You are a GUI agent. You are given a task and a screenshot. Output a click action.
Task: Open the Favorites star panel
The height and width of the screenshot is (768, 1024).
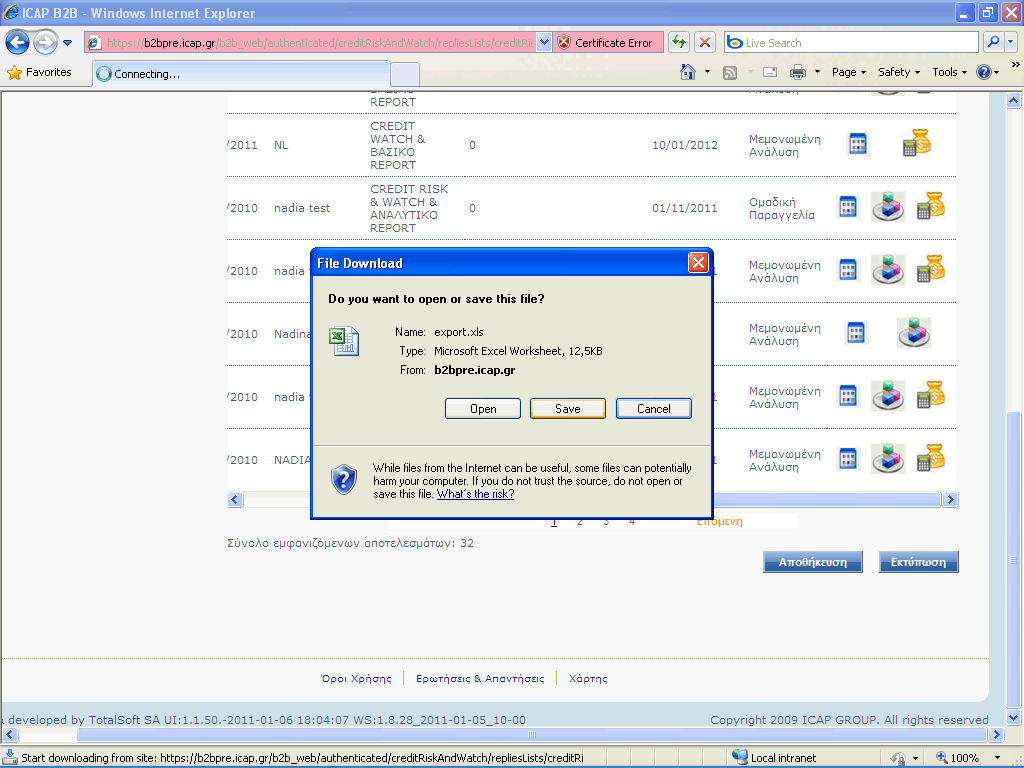pos(39,72)
